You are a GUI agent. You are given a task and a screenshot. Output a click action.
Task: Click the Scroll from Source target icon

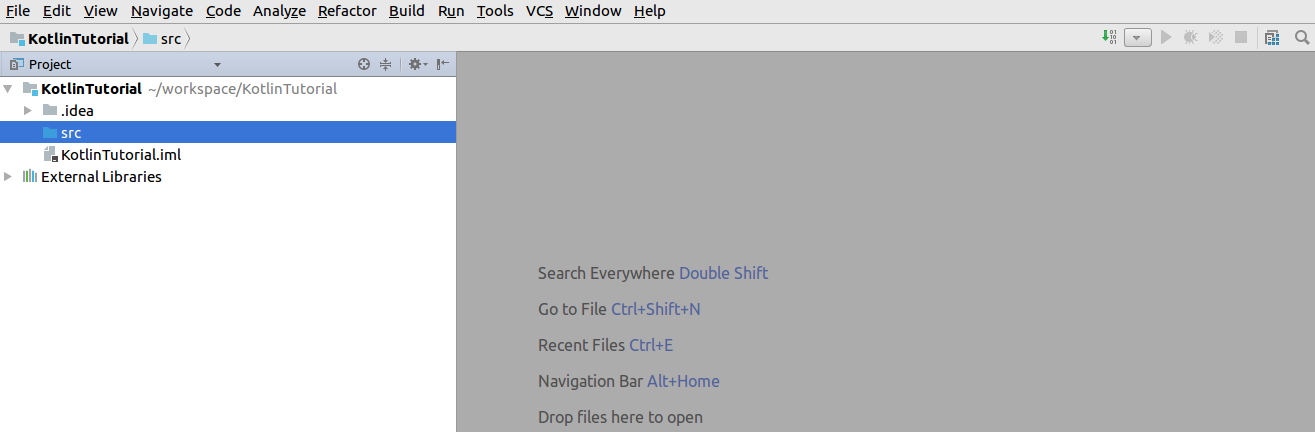[364, 64]
